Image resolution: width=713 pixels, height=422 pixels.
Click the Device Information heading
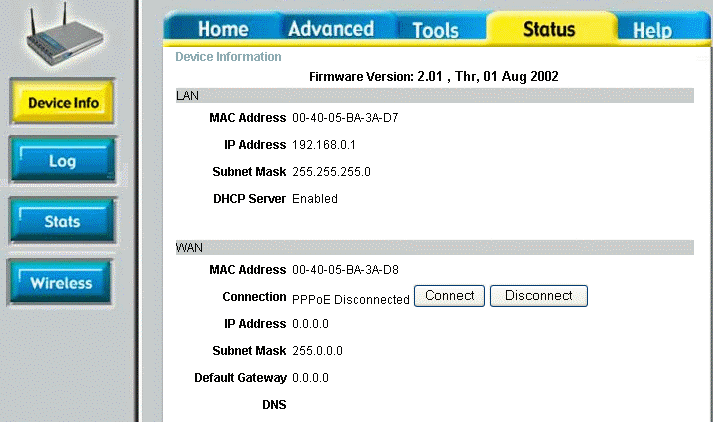(228, 57)
